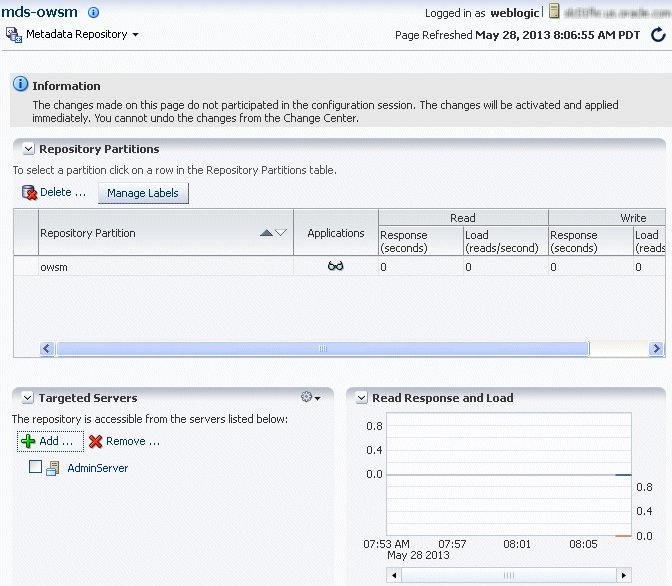This screenshot has width=672, height=586.
Task: Click the Repository Partition column header
Action: (x=166, y=233)
